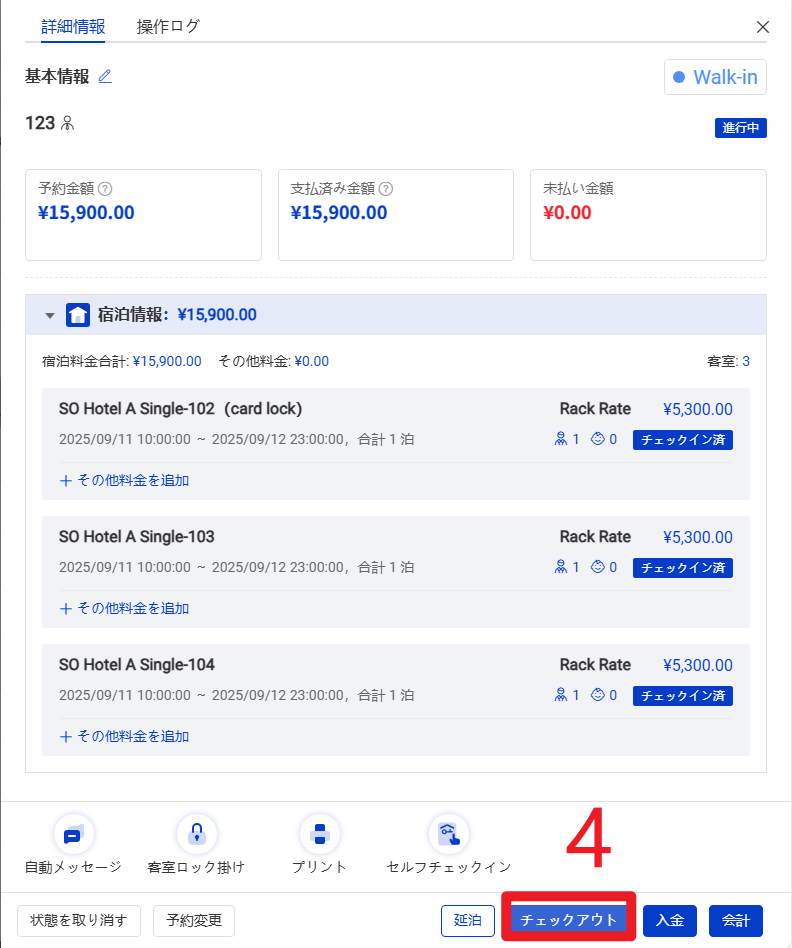This screenshot has width=792, height=948.
Task: Switch to the 操作ログ tab
Action: point(168,27)
